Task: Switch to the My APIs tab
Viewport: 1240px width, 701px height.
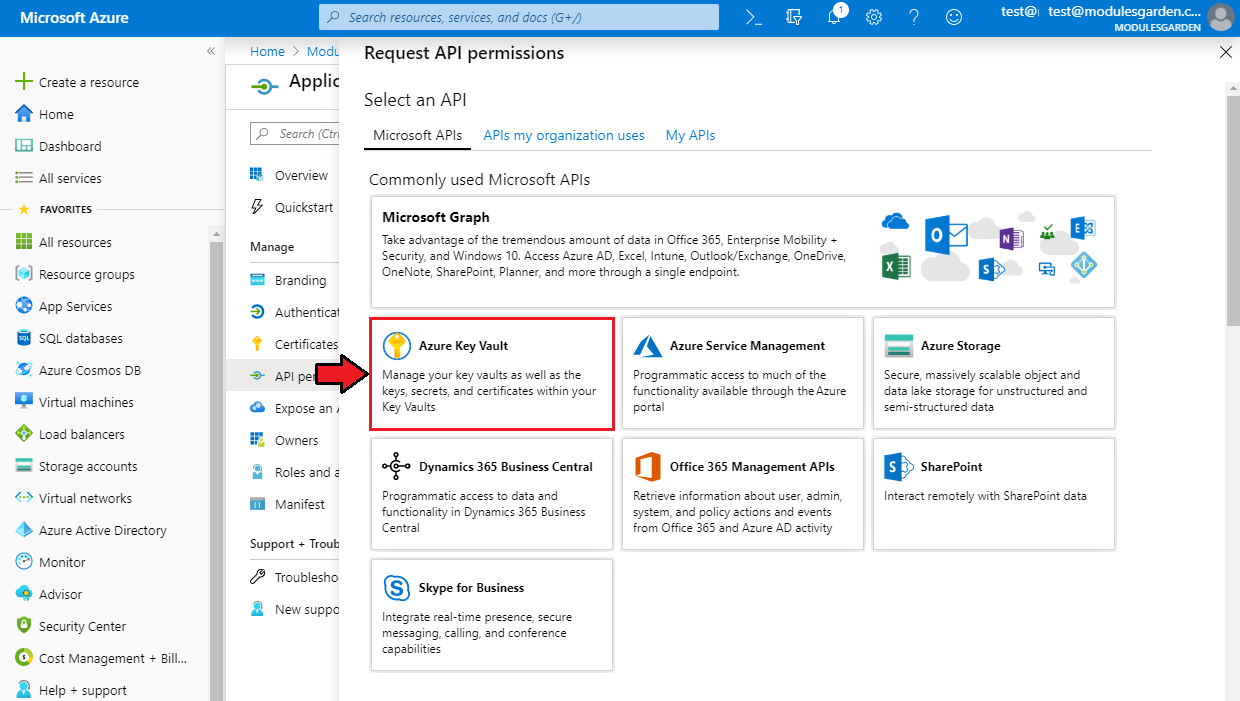Action: tap(691, 135)
